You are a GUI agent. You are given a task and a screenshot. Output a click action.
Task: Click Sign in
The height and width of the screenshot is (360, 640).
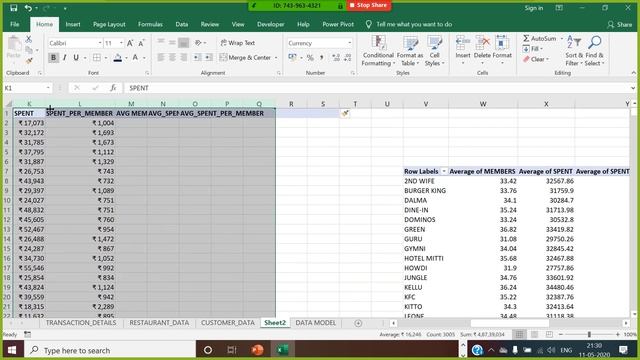533,8
